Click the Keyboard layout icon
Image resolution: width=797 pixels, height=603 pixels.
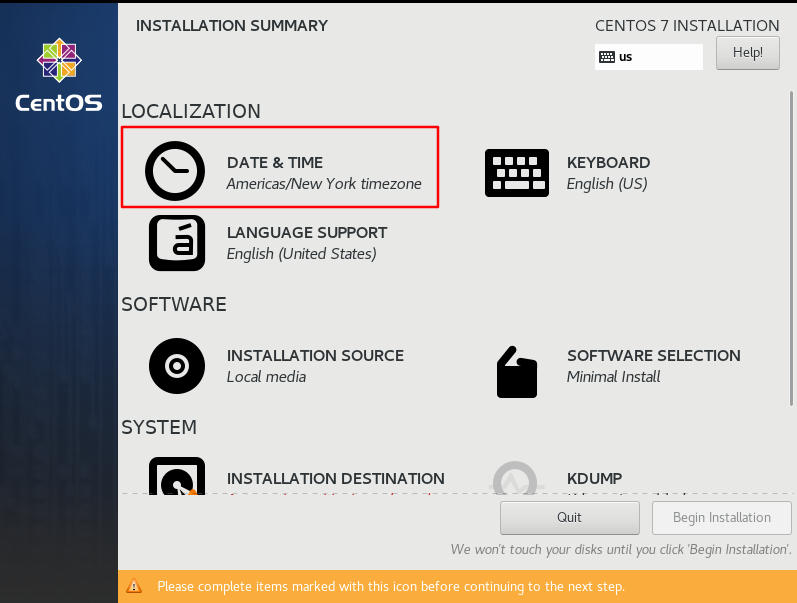pyautogui.click(x=516, y=173)
